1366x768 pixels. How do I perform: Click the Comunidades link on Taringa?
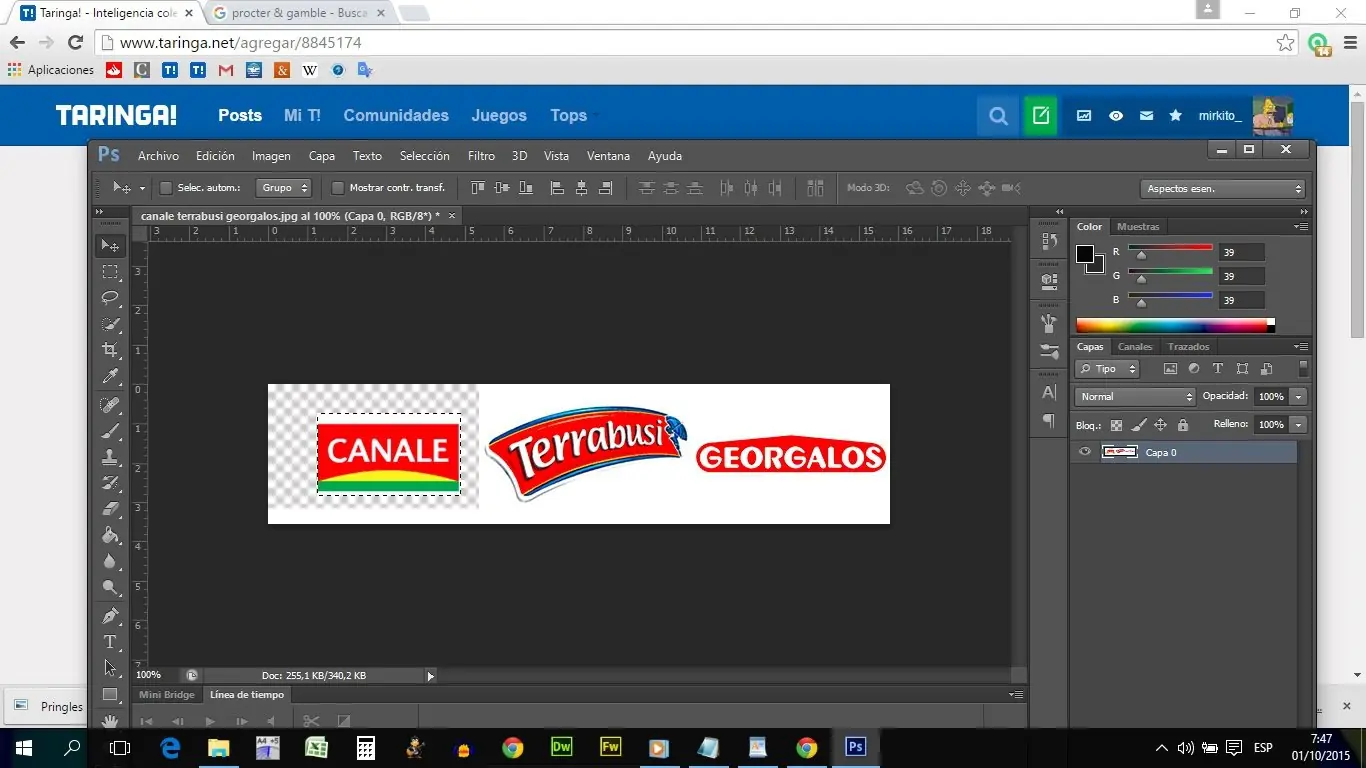[x=396, y=116]
